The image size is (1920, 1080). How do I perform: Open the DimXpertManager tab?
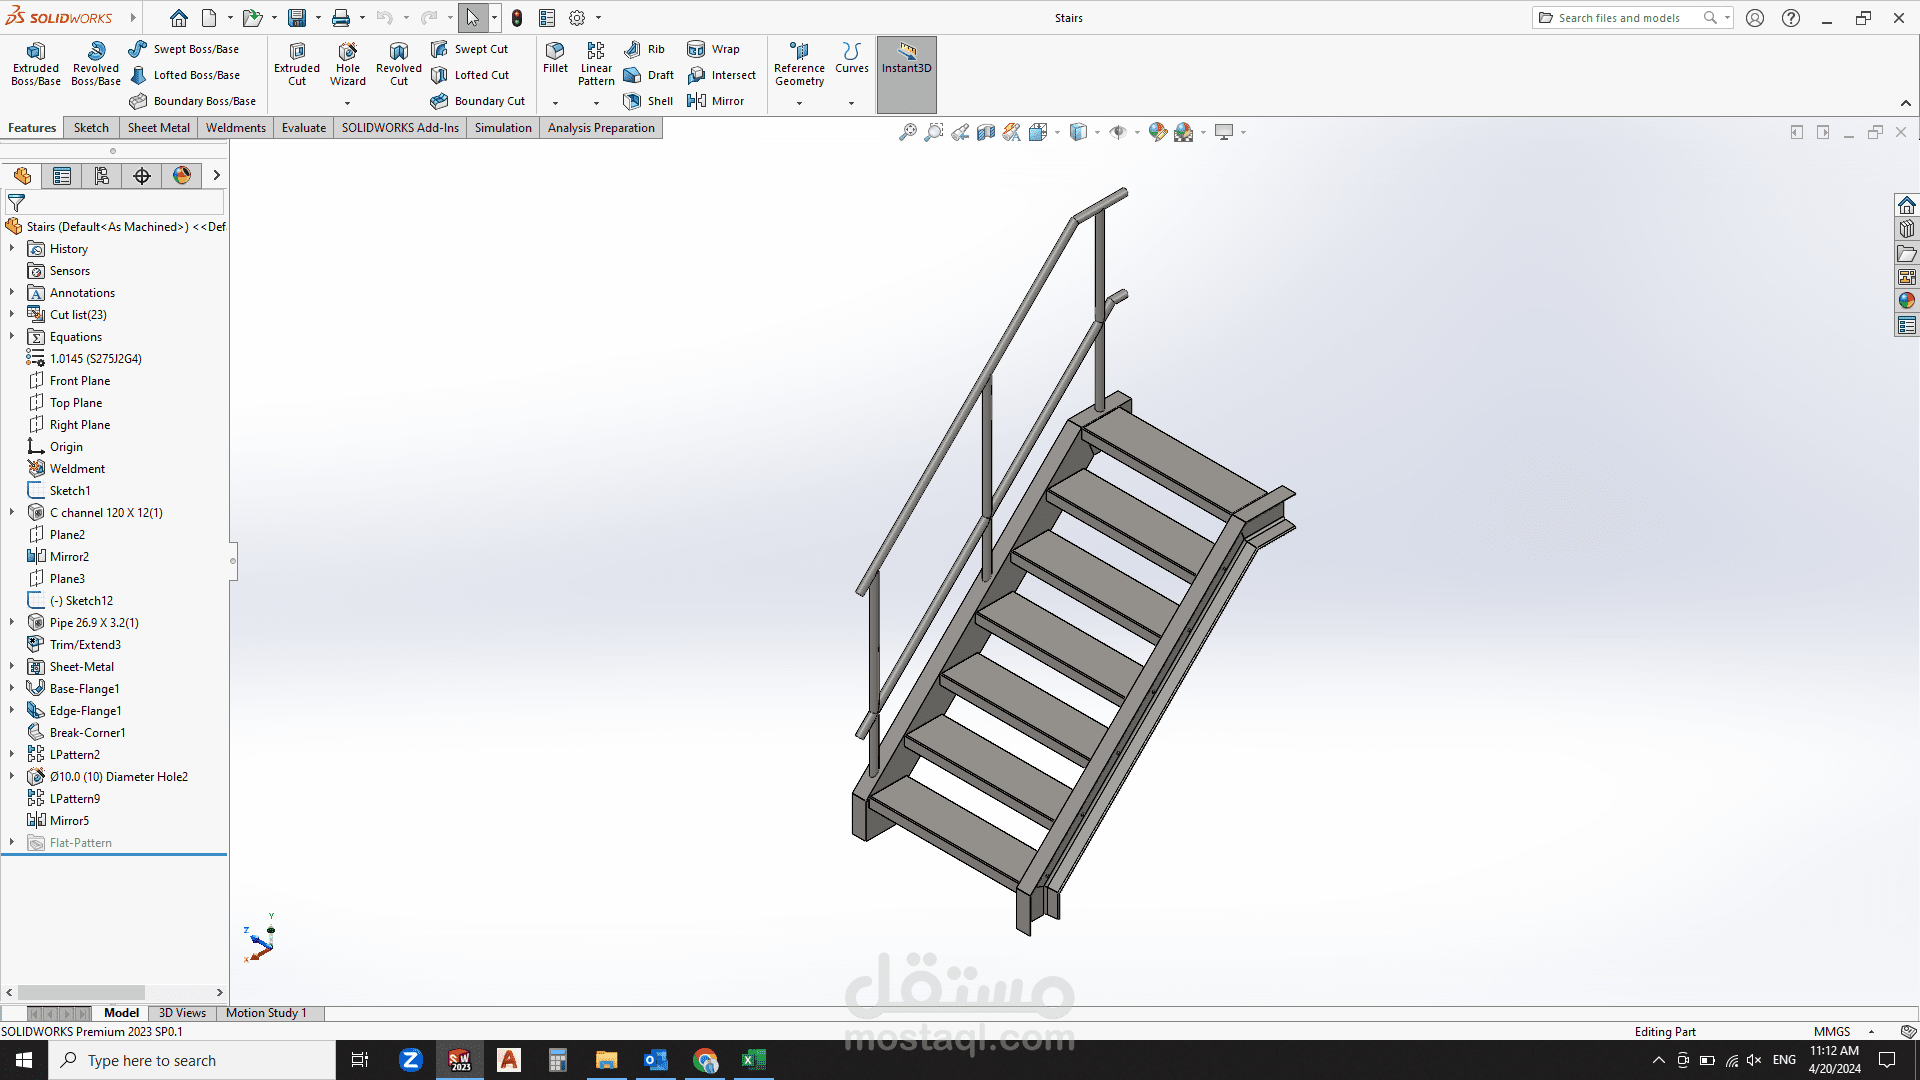click(142, 176)
